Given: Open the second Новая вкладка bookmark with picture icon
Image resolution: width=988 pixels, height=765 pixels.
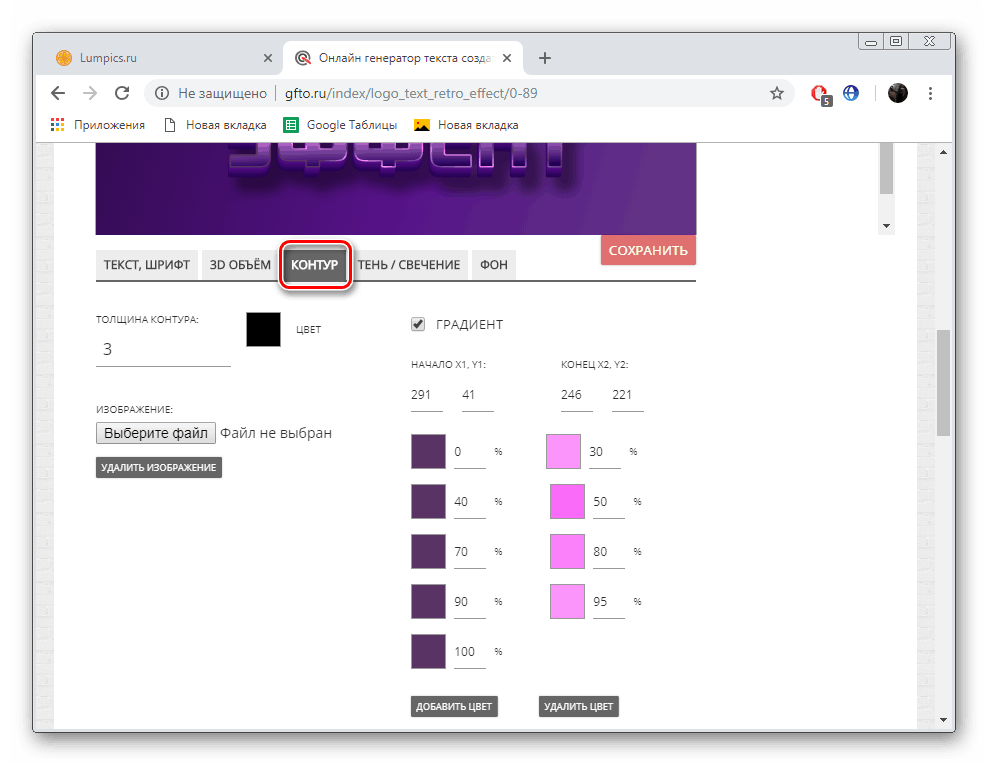Looking at the screenshot, I should 466,125.
